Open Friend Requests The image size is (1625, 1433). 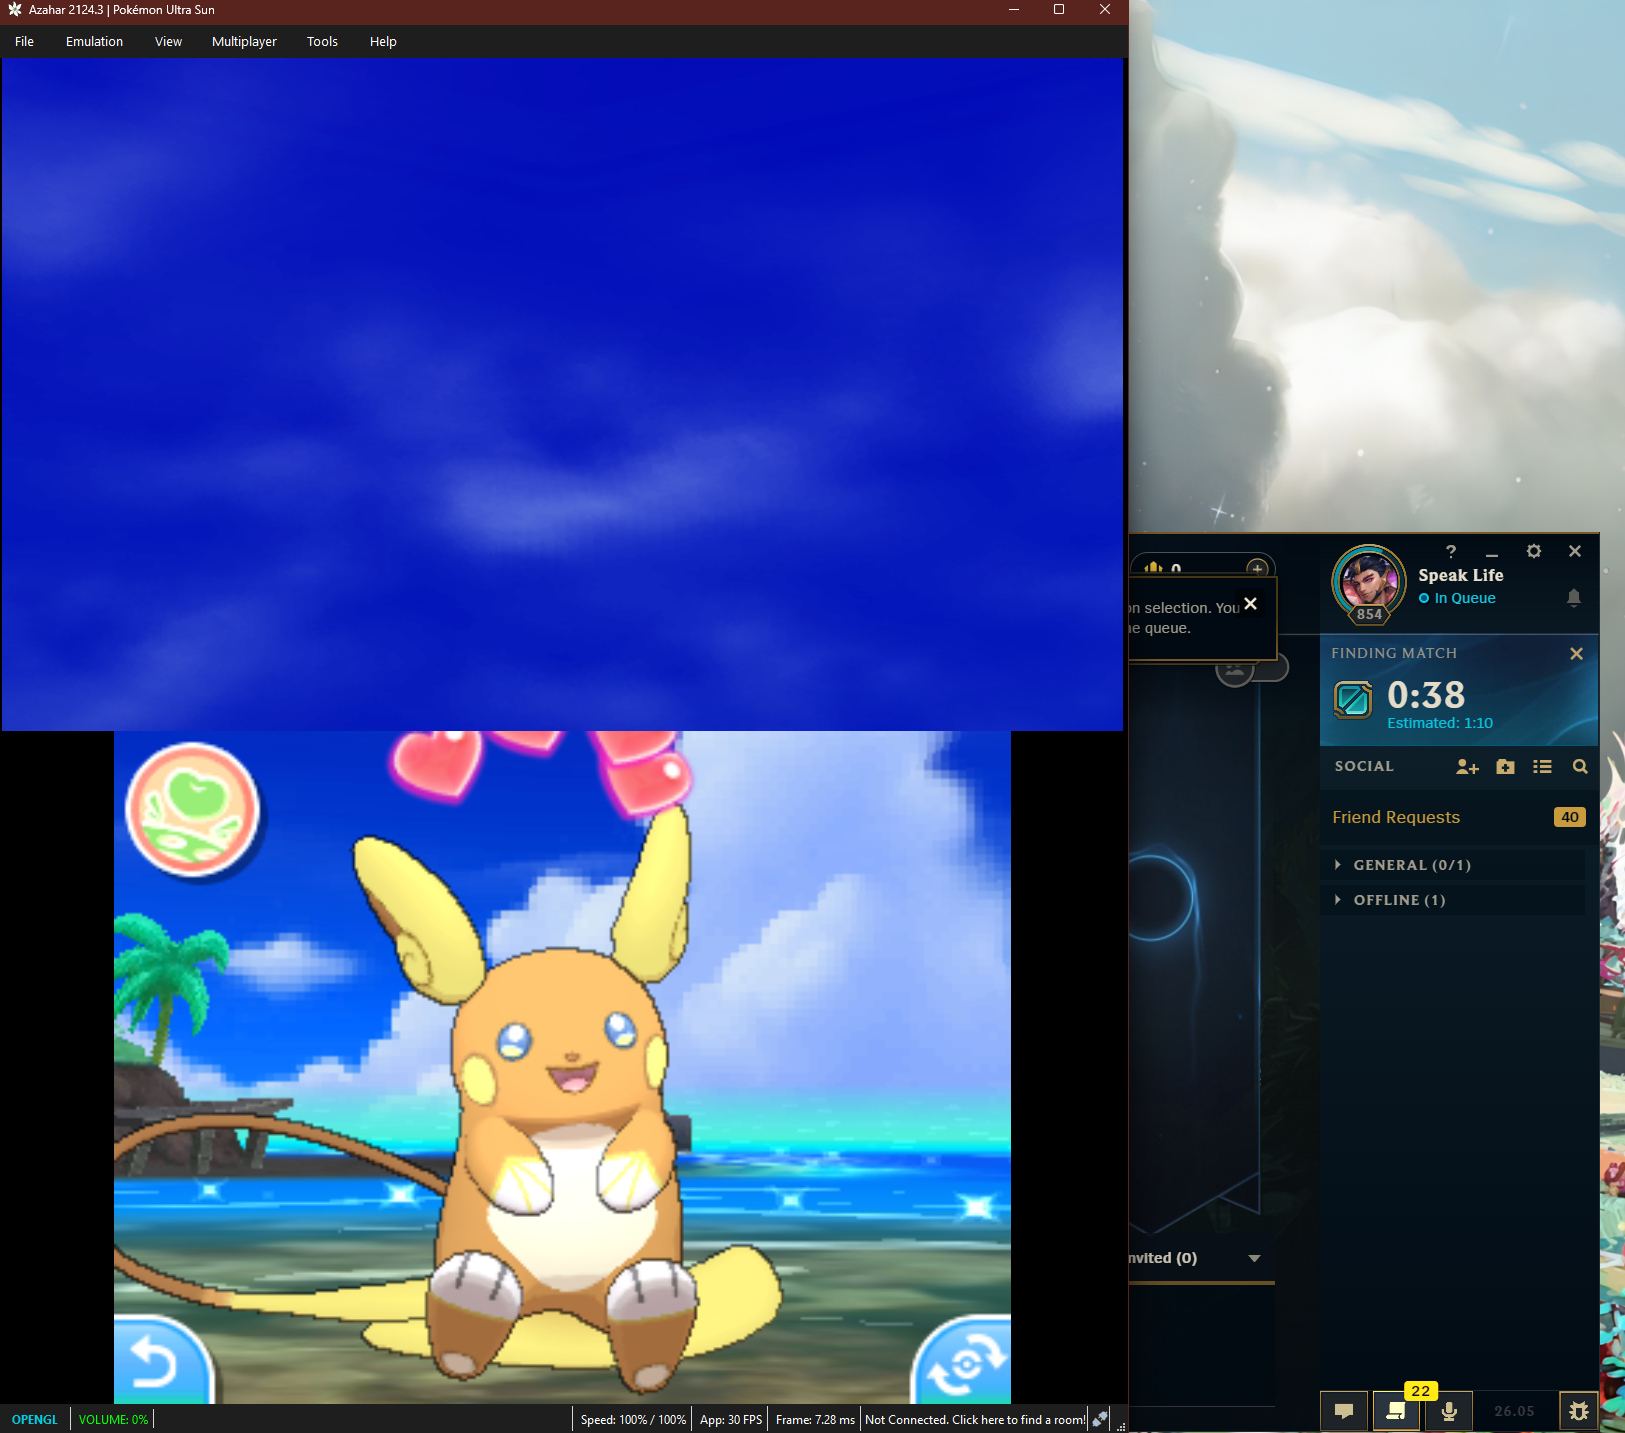(1458, 817)
